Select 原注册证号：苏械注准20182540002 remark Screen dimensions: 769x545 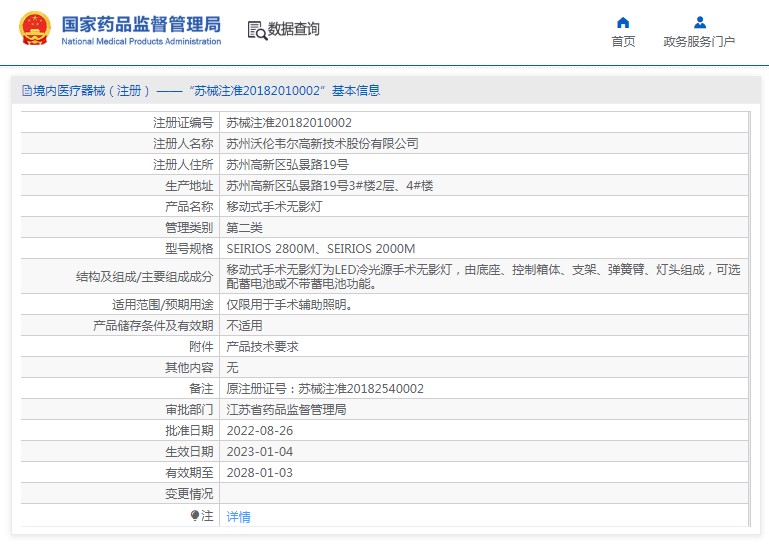click(x=325, y=389)
